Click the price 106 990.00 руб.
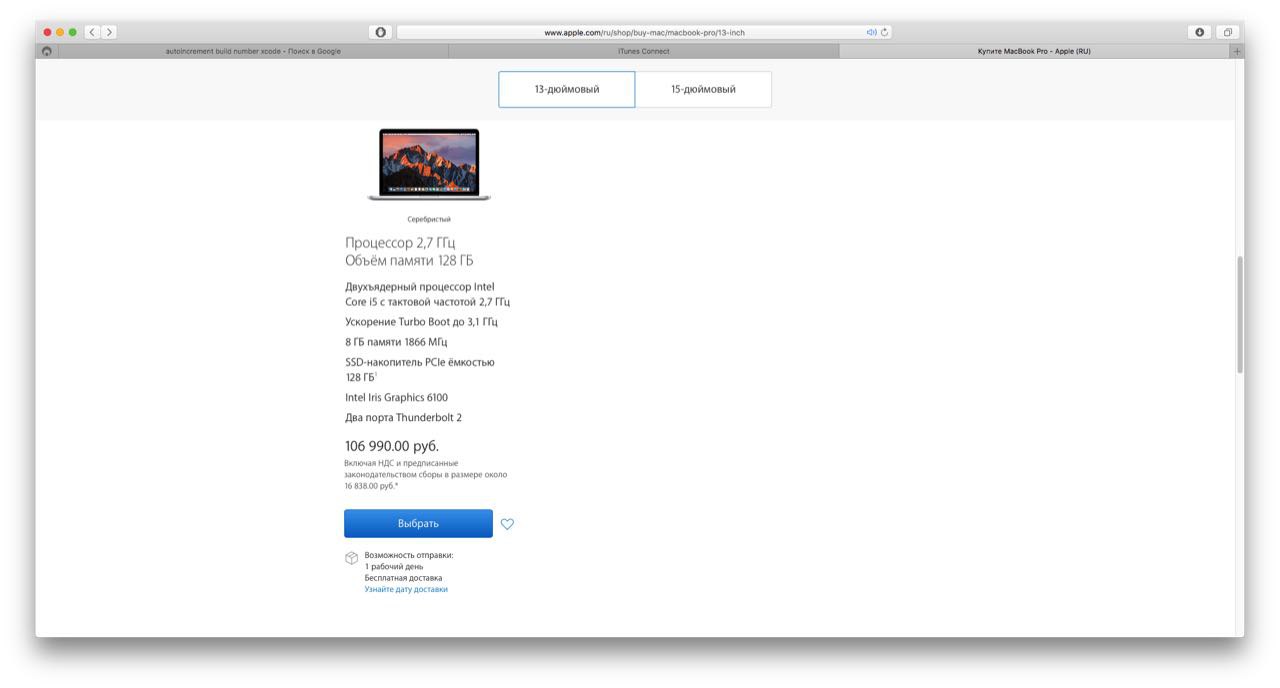 point(392,446)
